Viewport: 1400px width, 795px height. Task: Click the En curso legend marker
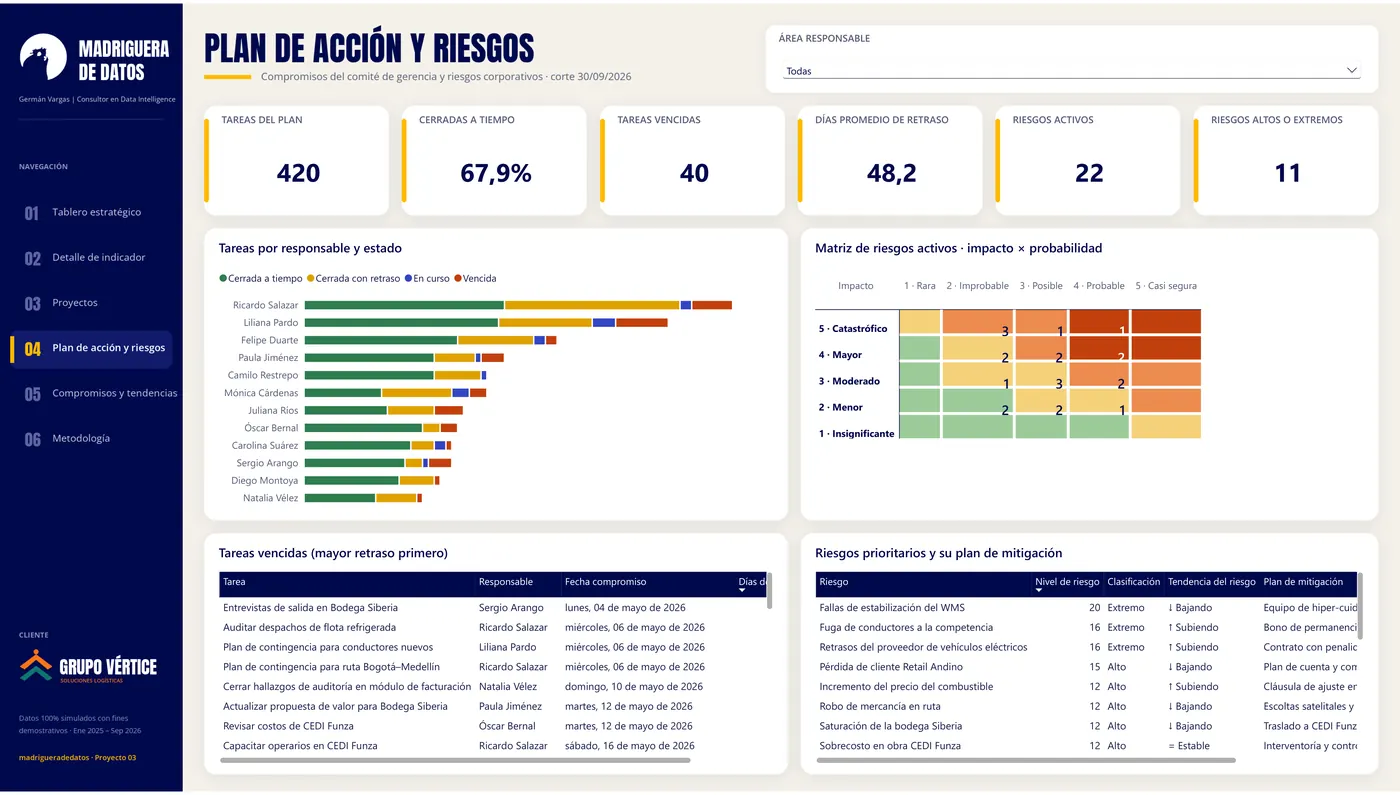408,279
